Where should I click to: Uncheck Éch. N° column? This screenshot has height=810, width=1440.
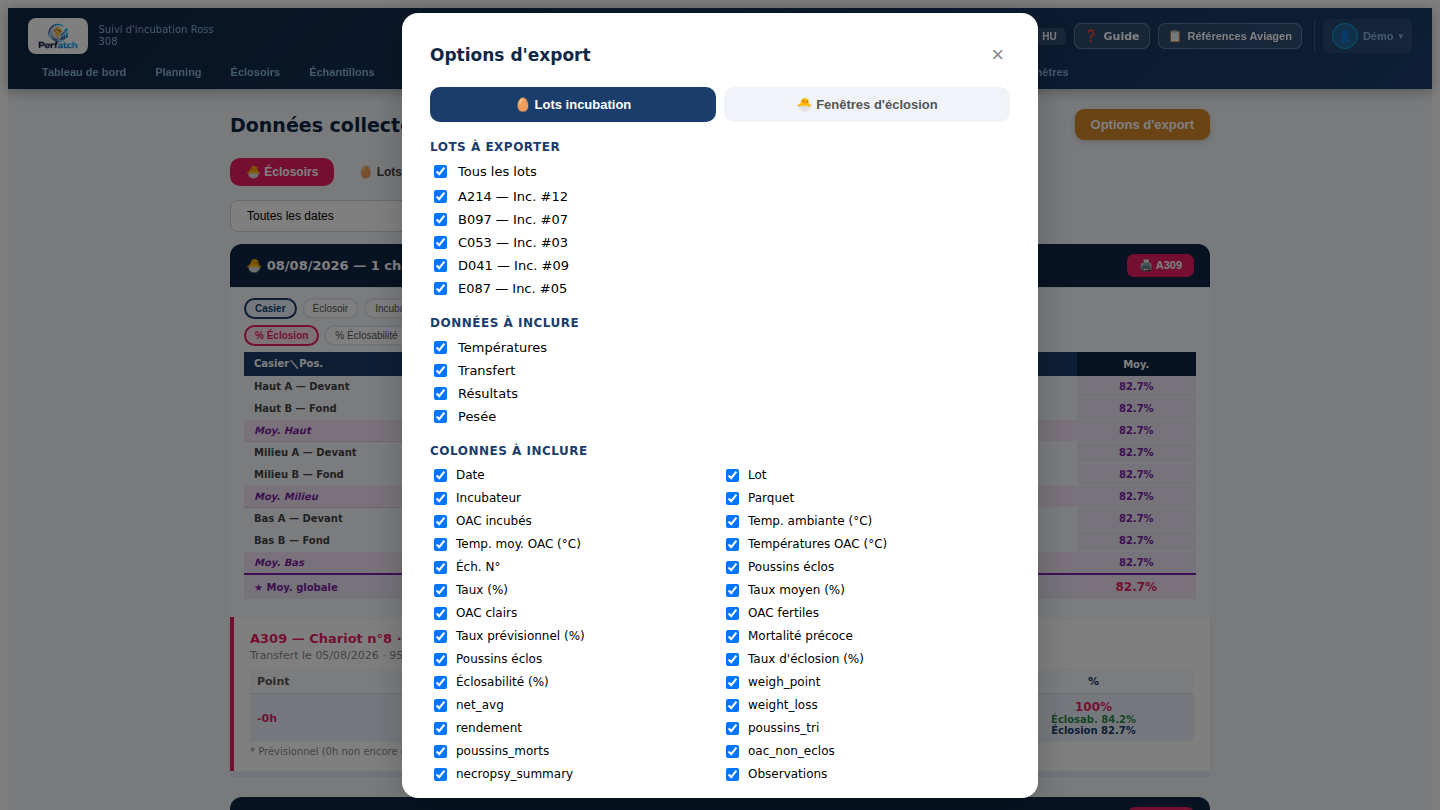[440, 567]
